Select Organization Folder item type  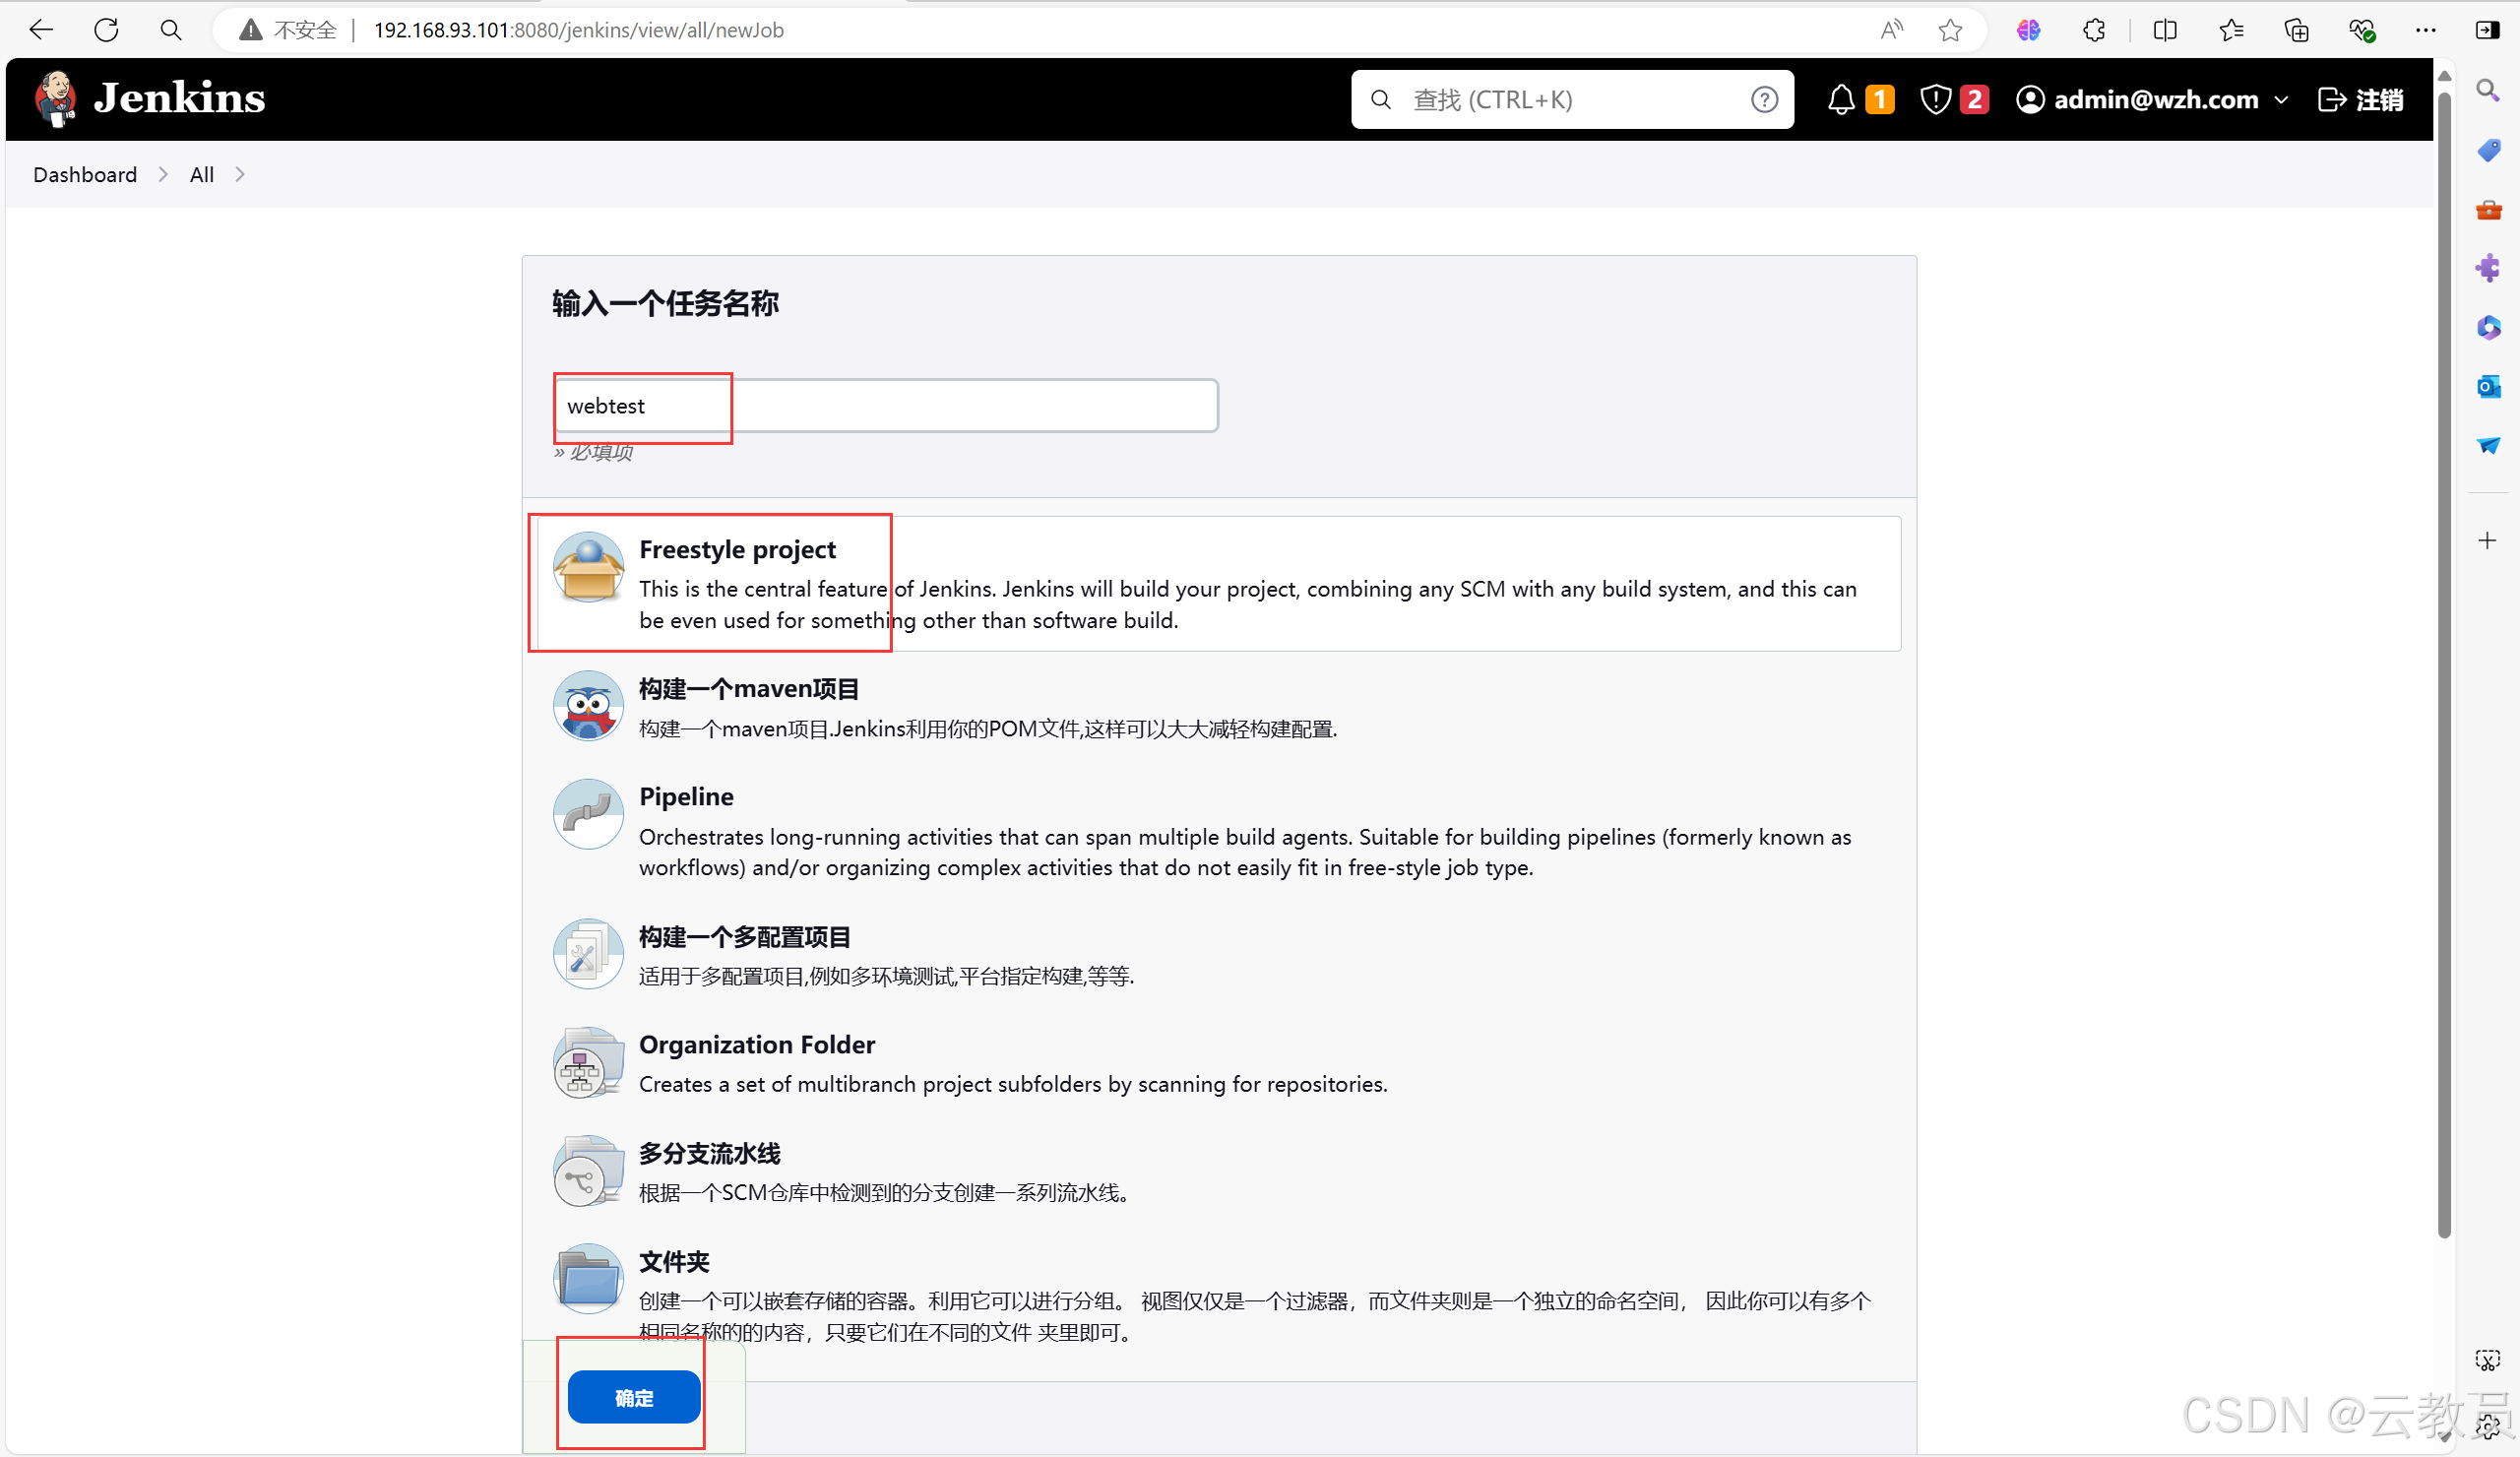point(1219,1062)
